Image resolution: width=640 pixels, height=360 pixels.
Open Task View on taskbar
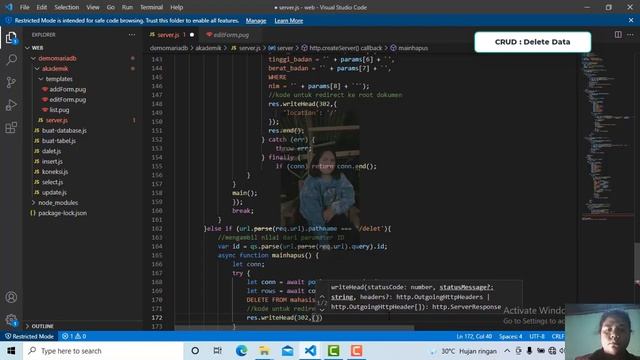tap(218, 351)
